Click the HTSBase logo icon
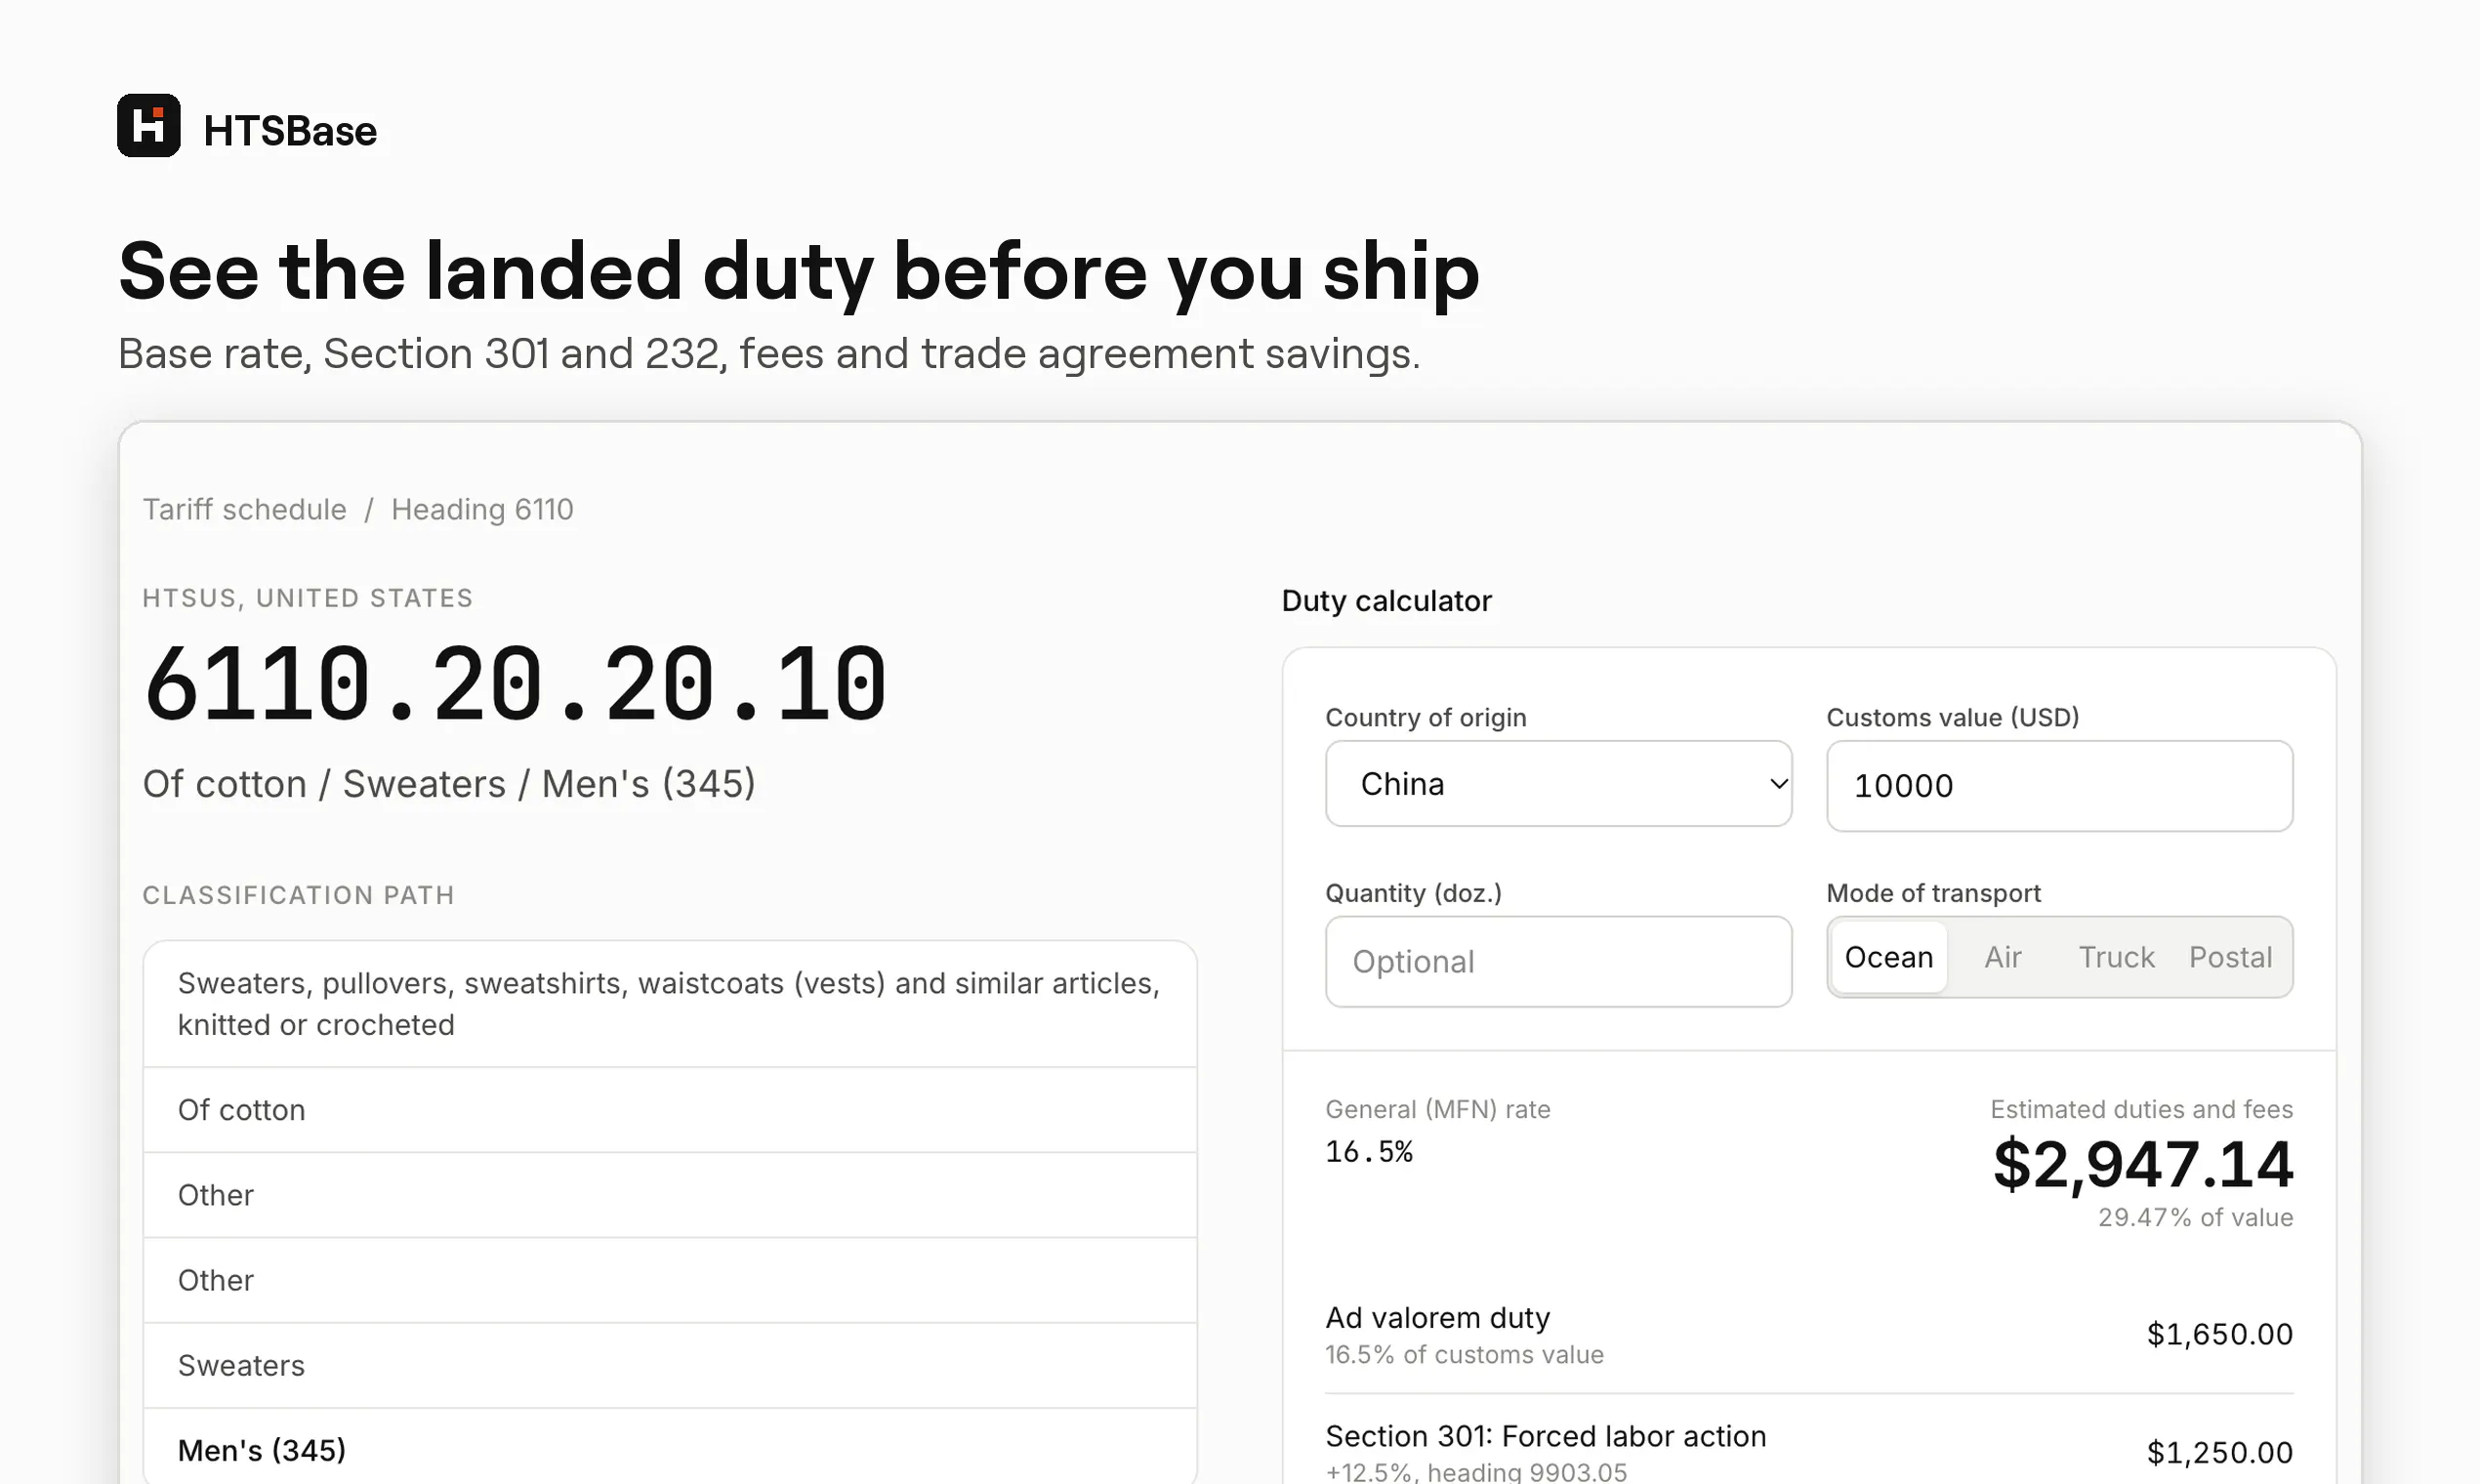This screenshot has width=2480, height=1484. point(148,126)
